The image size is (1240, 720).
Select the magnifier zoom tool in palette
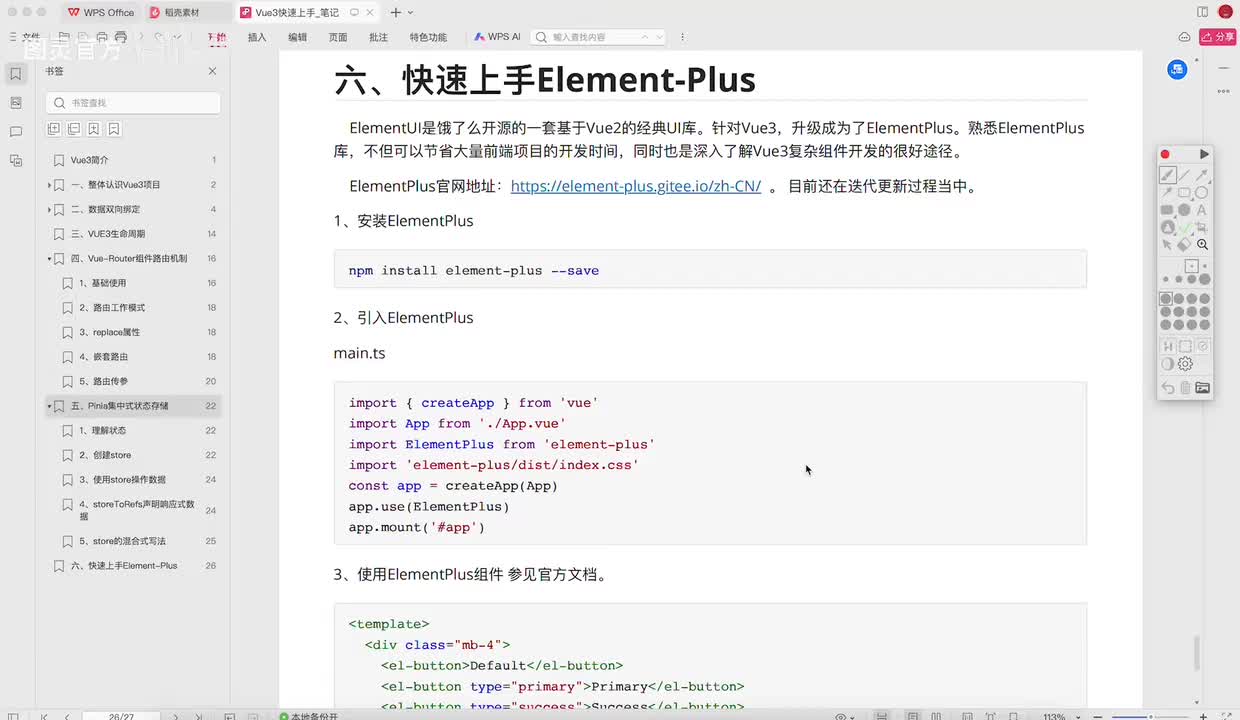click(x=1202, y=244)
